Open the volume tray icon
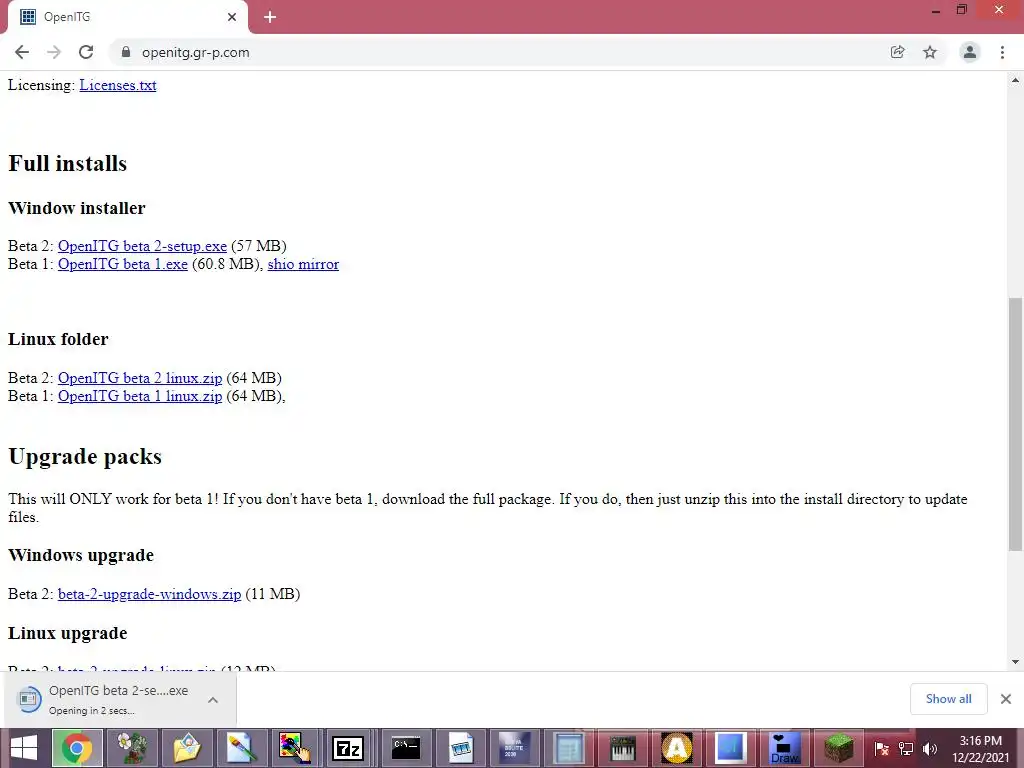The image size is (1024, 768). 930,748
